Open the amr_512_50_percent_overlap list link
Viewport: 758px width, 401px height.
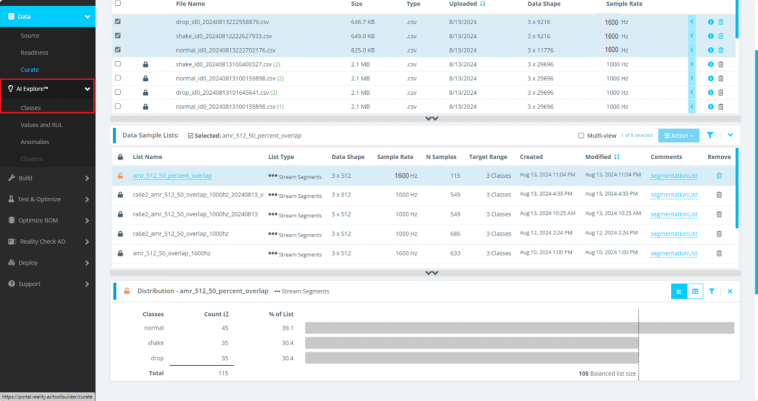tap(172, 176)
